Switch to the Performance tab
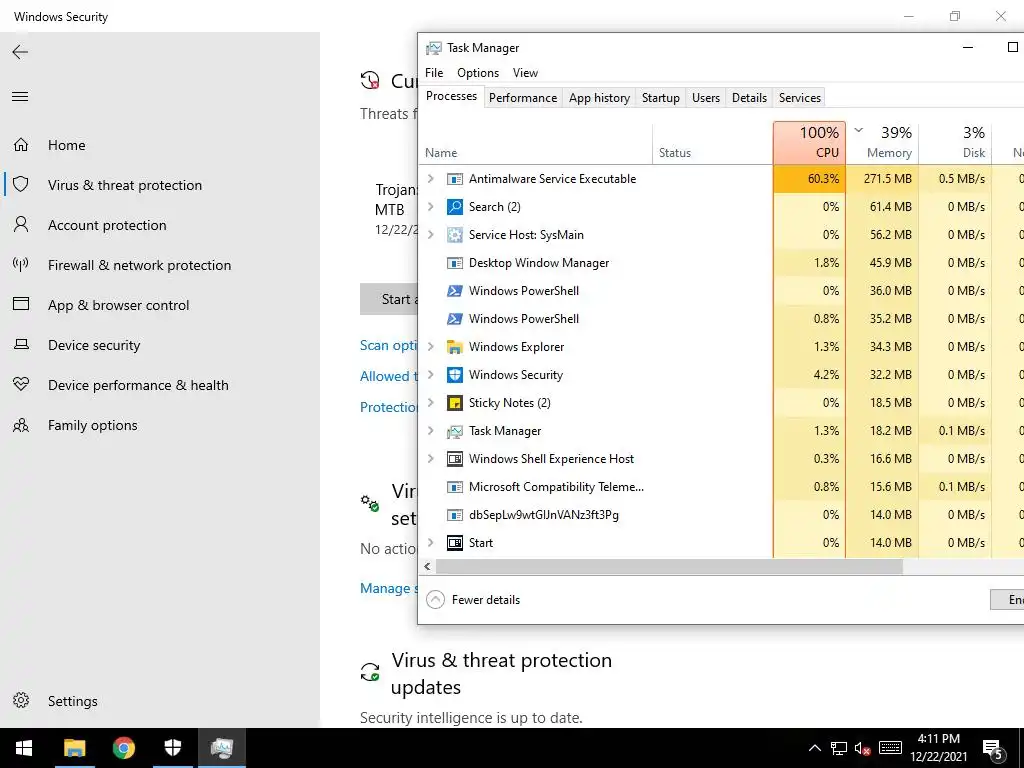Viewport: 1024px width, 768px height. click(x=522, y=98)
